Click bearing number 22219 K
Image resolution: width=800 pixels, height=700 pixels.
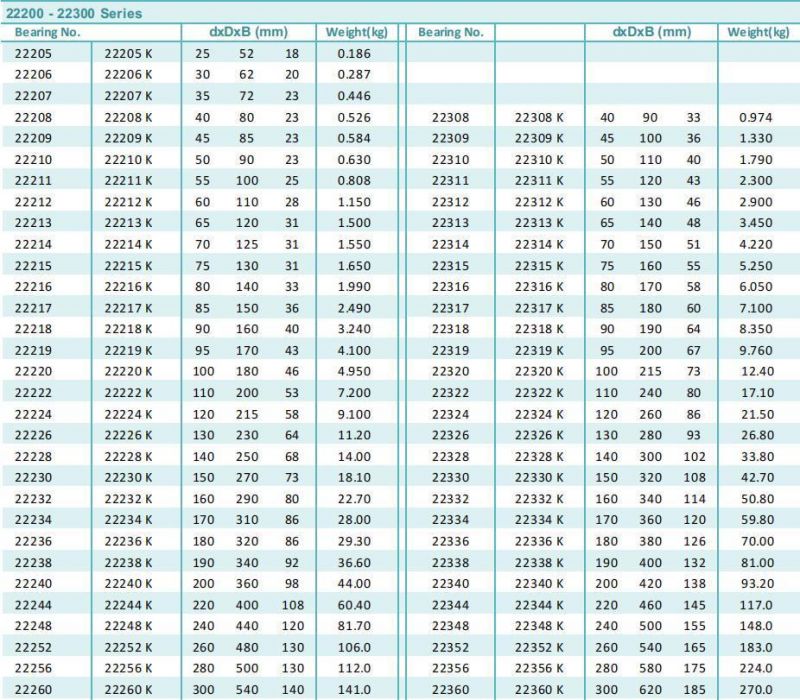pyautogui.click(x=128, y=351)
